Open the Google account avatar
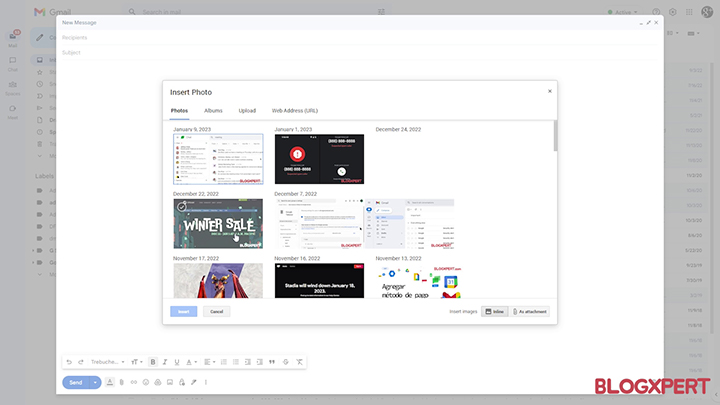The width and height of the screenshot is (720, 405). (707, 12)
